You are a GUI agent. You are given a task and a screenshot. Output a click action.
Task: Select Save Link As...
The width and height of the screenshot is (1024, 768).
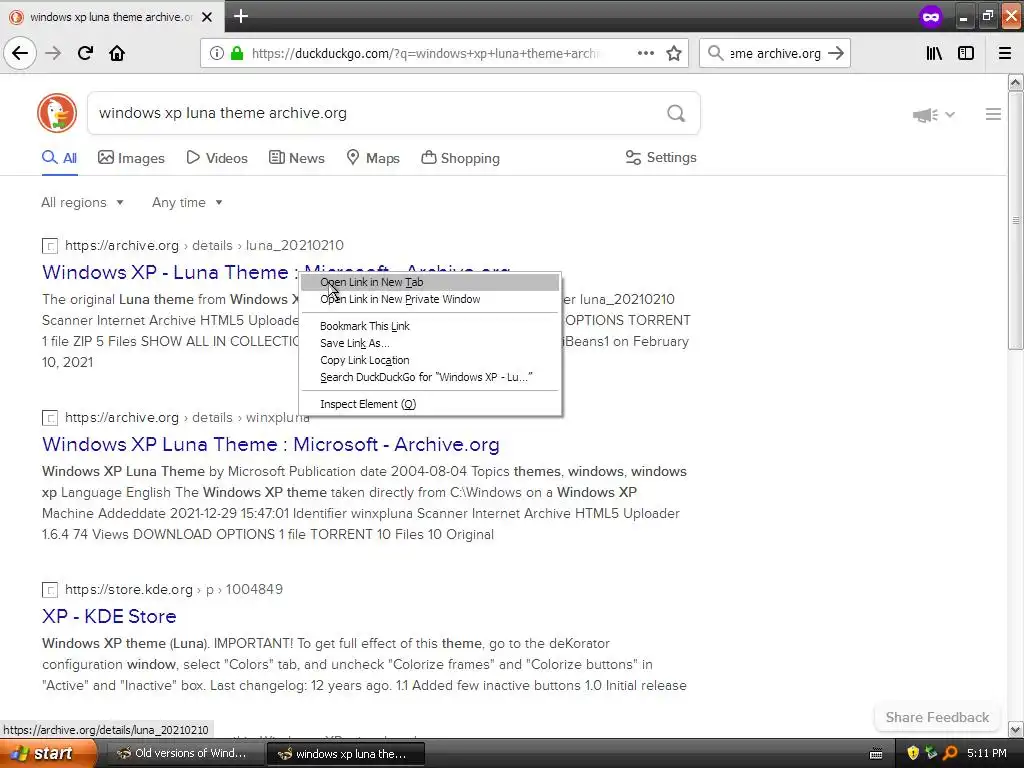(430, 343)
